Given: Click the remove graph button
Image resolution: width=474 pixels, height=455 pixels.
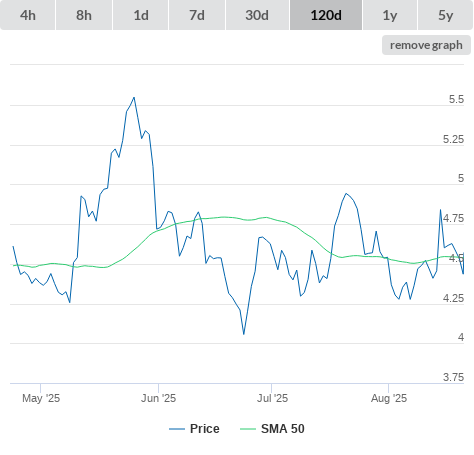Looking at the screenshot, I should pos(426,45).
